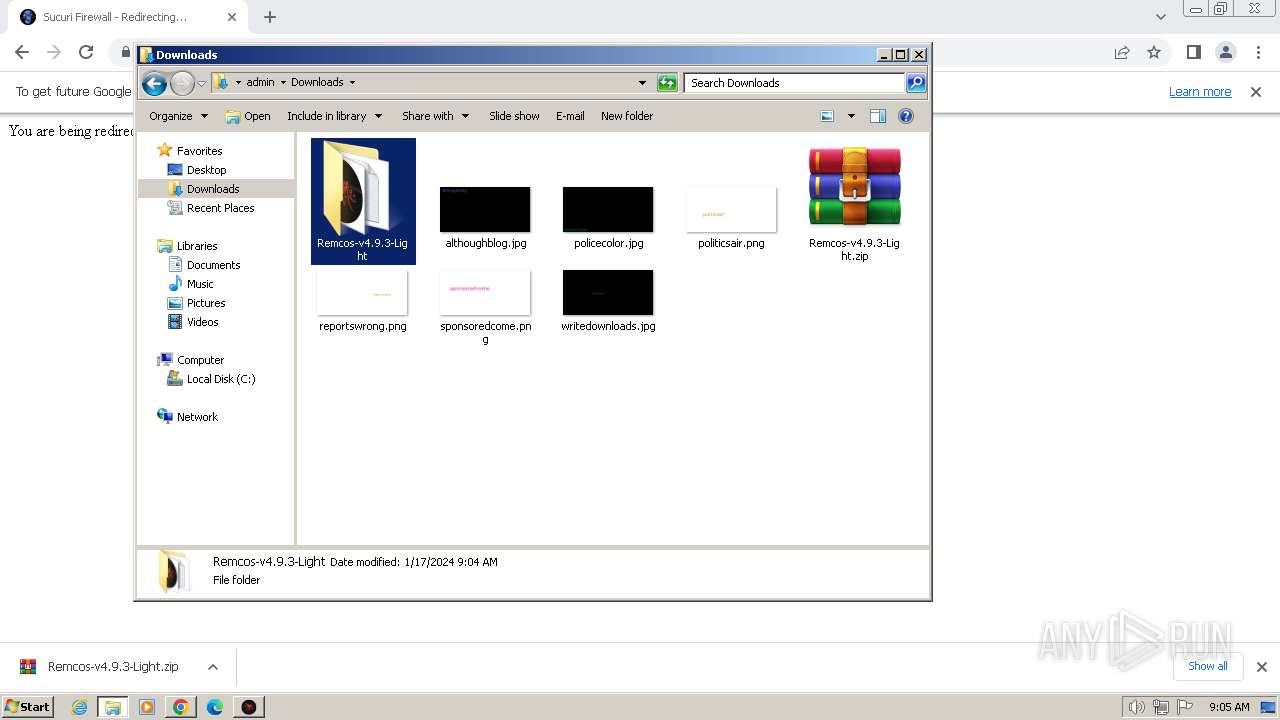Select reportswrong.png thumbnail
1280x720 pixels.
362,292
